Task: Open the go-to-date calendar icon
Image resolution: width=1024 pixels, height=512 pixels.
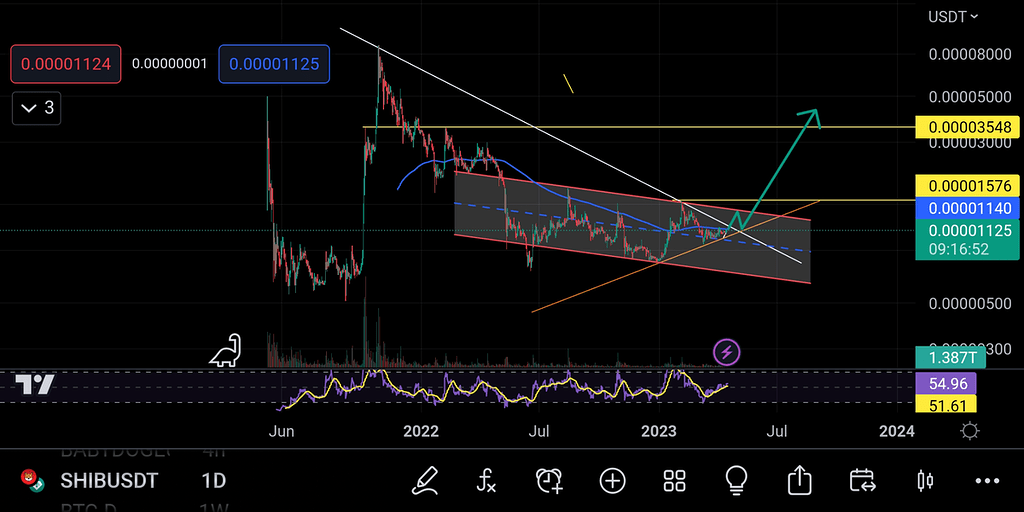Action: pyautogui.click(x=862, y=481)
